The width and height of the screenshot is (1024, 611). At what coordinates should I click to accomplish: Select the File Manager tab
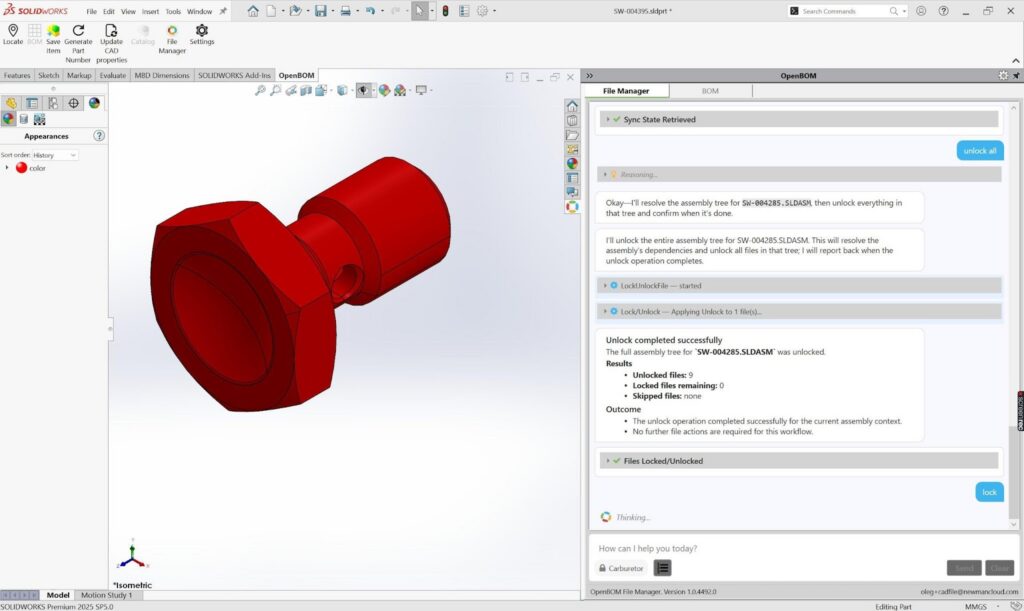point(626,91)
